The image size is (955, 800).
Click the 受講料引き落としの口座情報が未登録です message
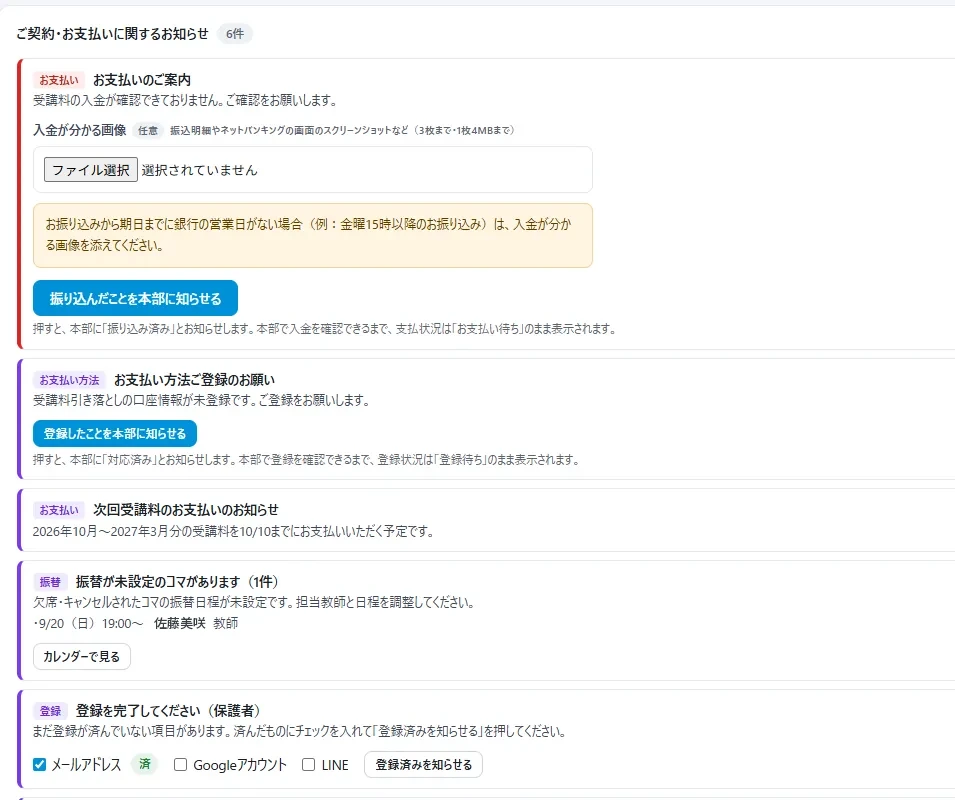pos(201,401)
